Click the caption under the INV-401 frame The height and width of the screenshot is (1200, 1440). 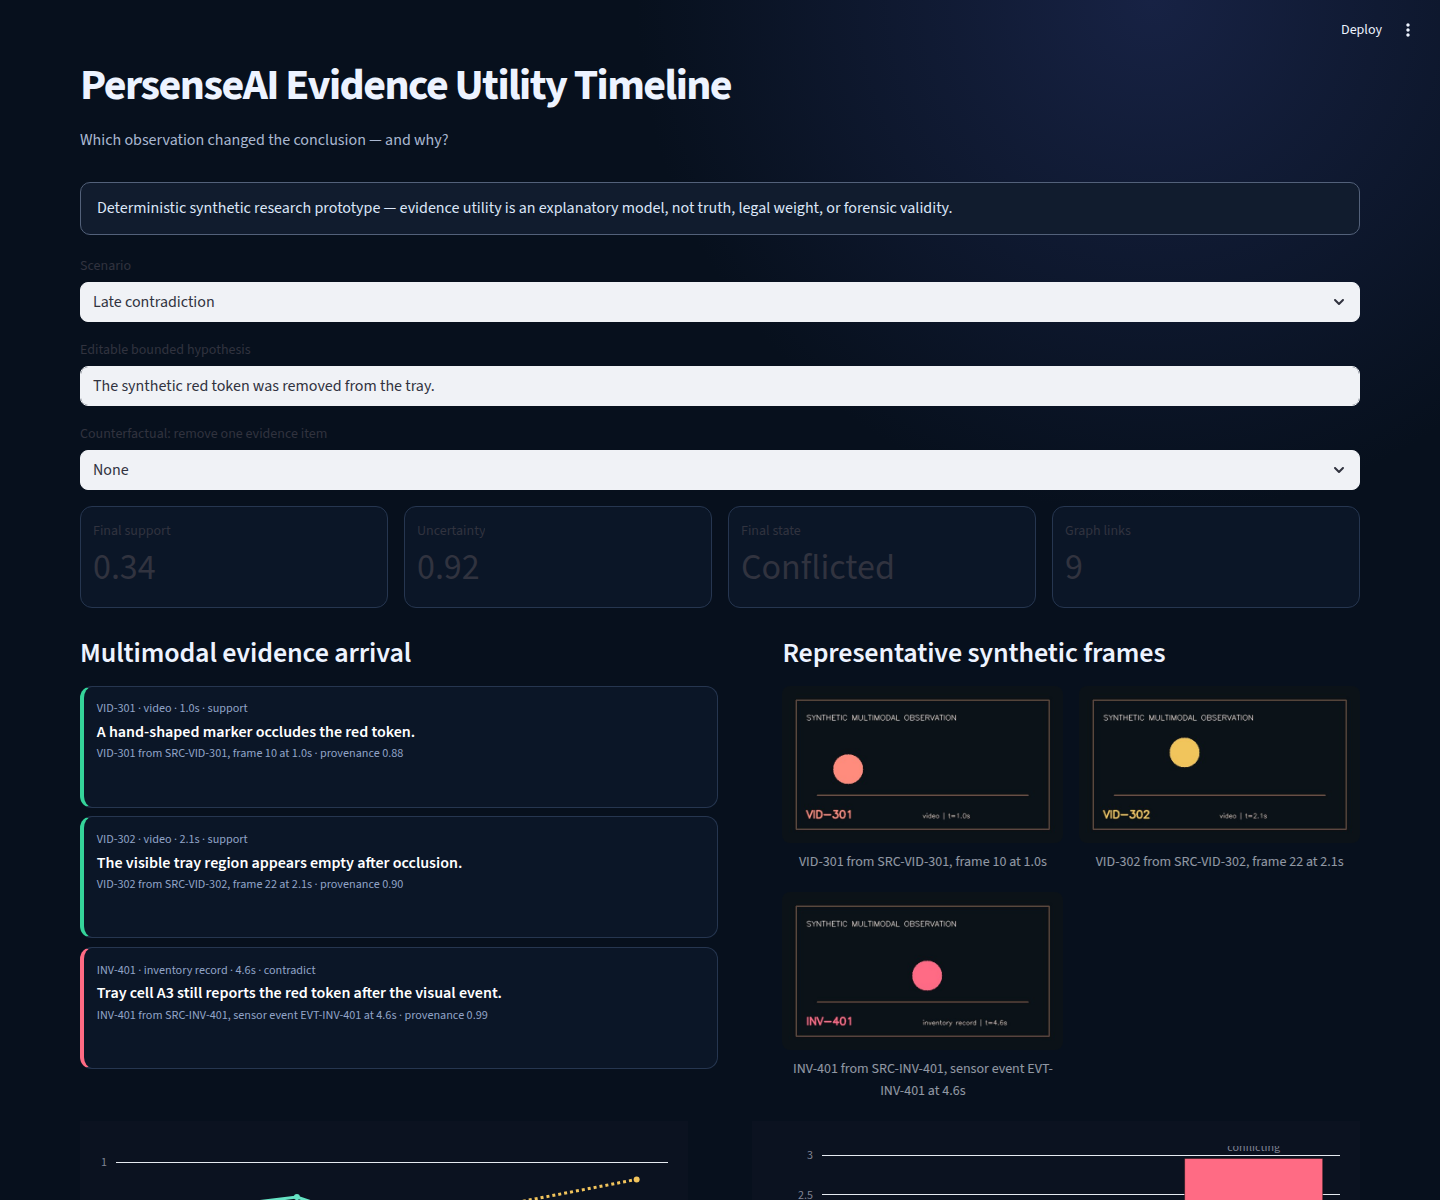pos(922,1080)
